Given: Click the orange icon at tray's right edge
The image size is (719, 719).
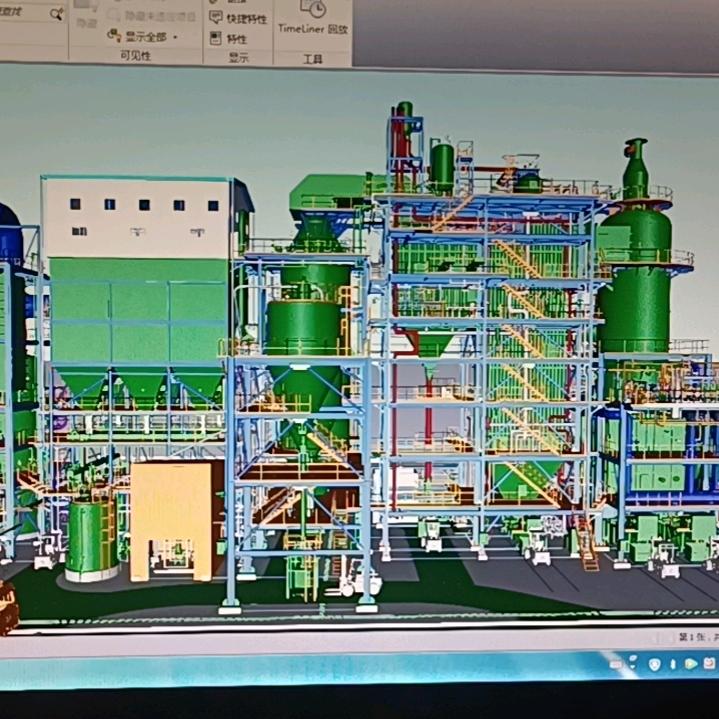Looking at the screenshot, I should [712, 663].
